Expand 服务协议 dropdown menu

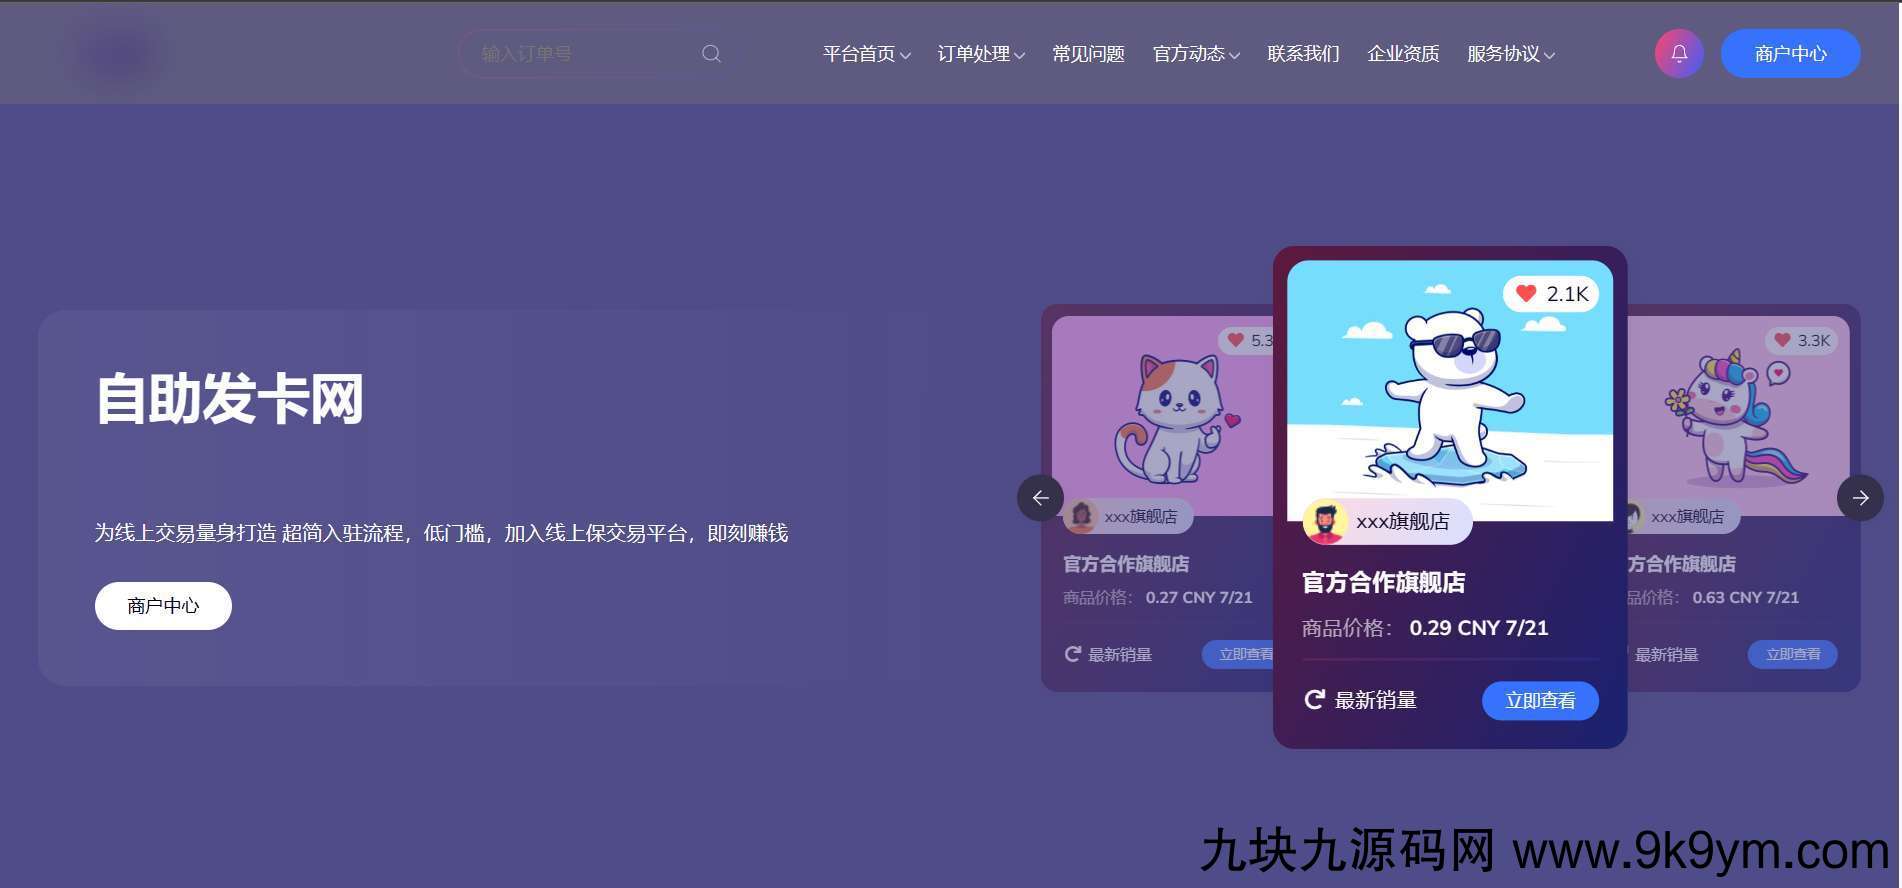[1511, 54]
